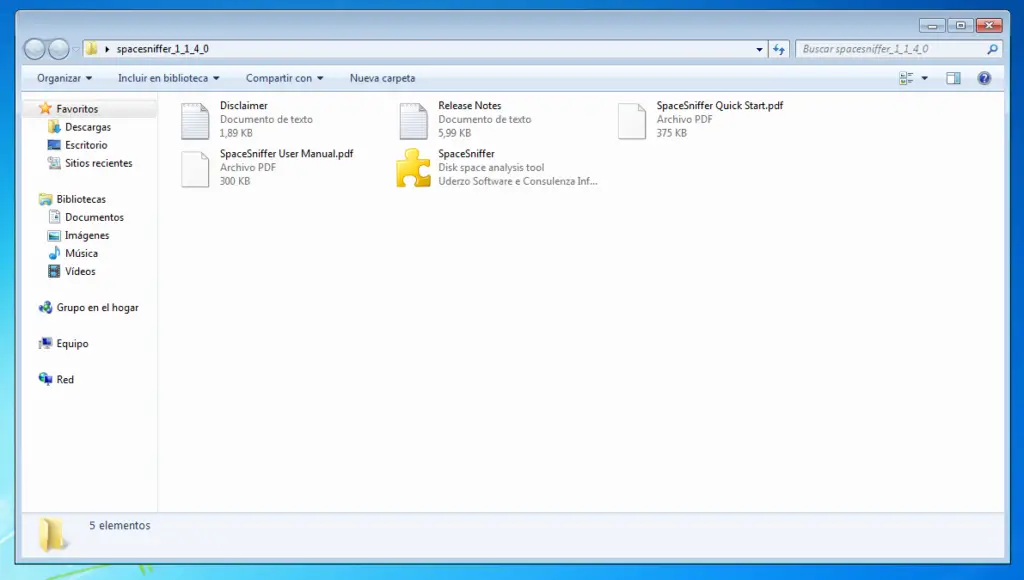Open recent pages dropdown beside navigation arrows

[x=76, y=49]
